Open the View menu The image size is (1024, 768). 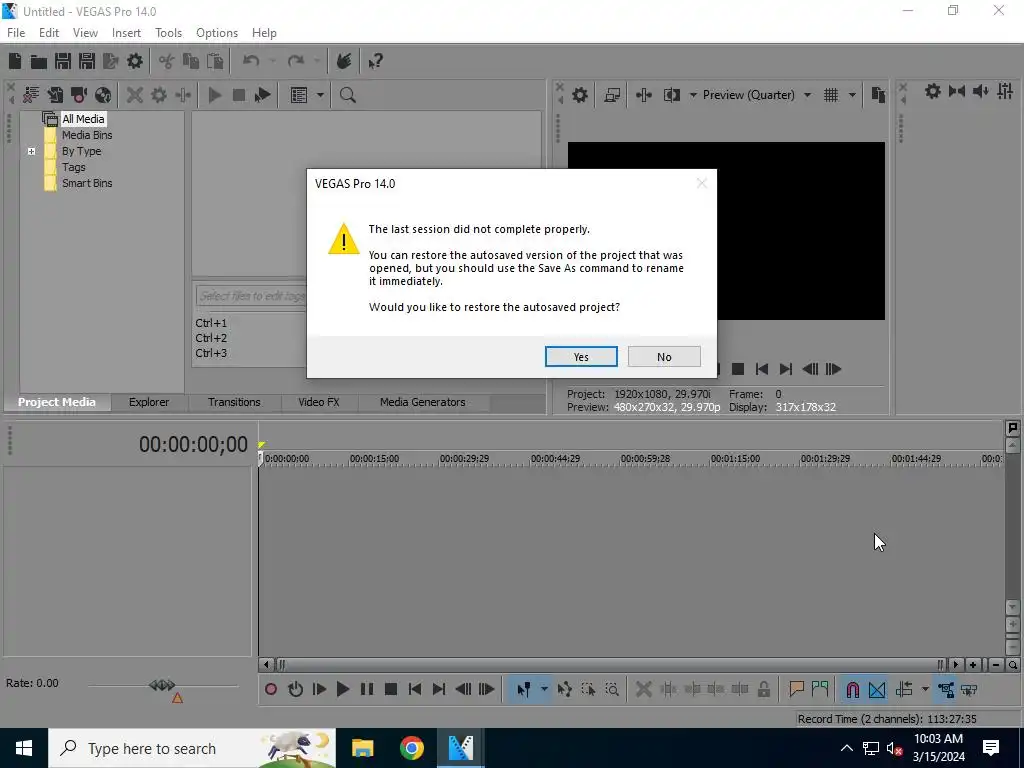click(85, 33)
